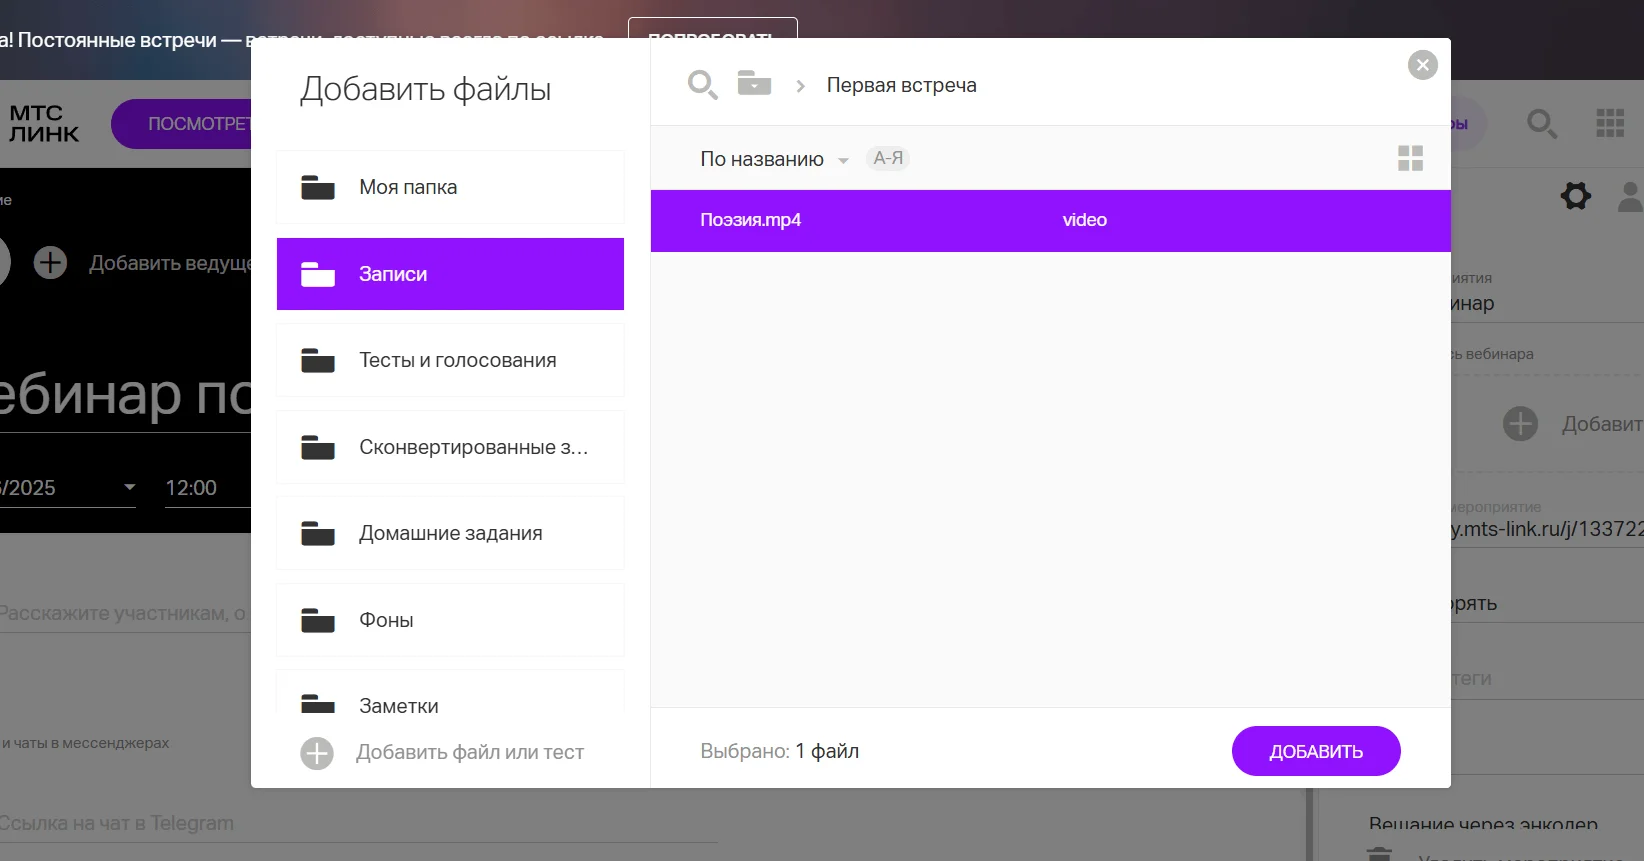The height and width of the screenshot is (861, 1644).
Task: Close the Добавить файлы dialog
Action: pyautogui.click(x=1423, y=65)
